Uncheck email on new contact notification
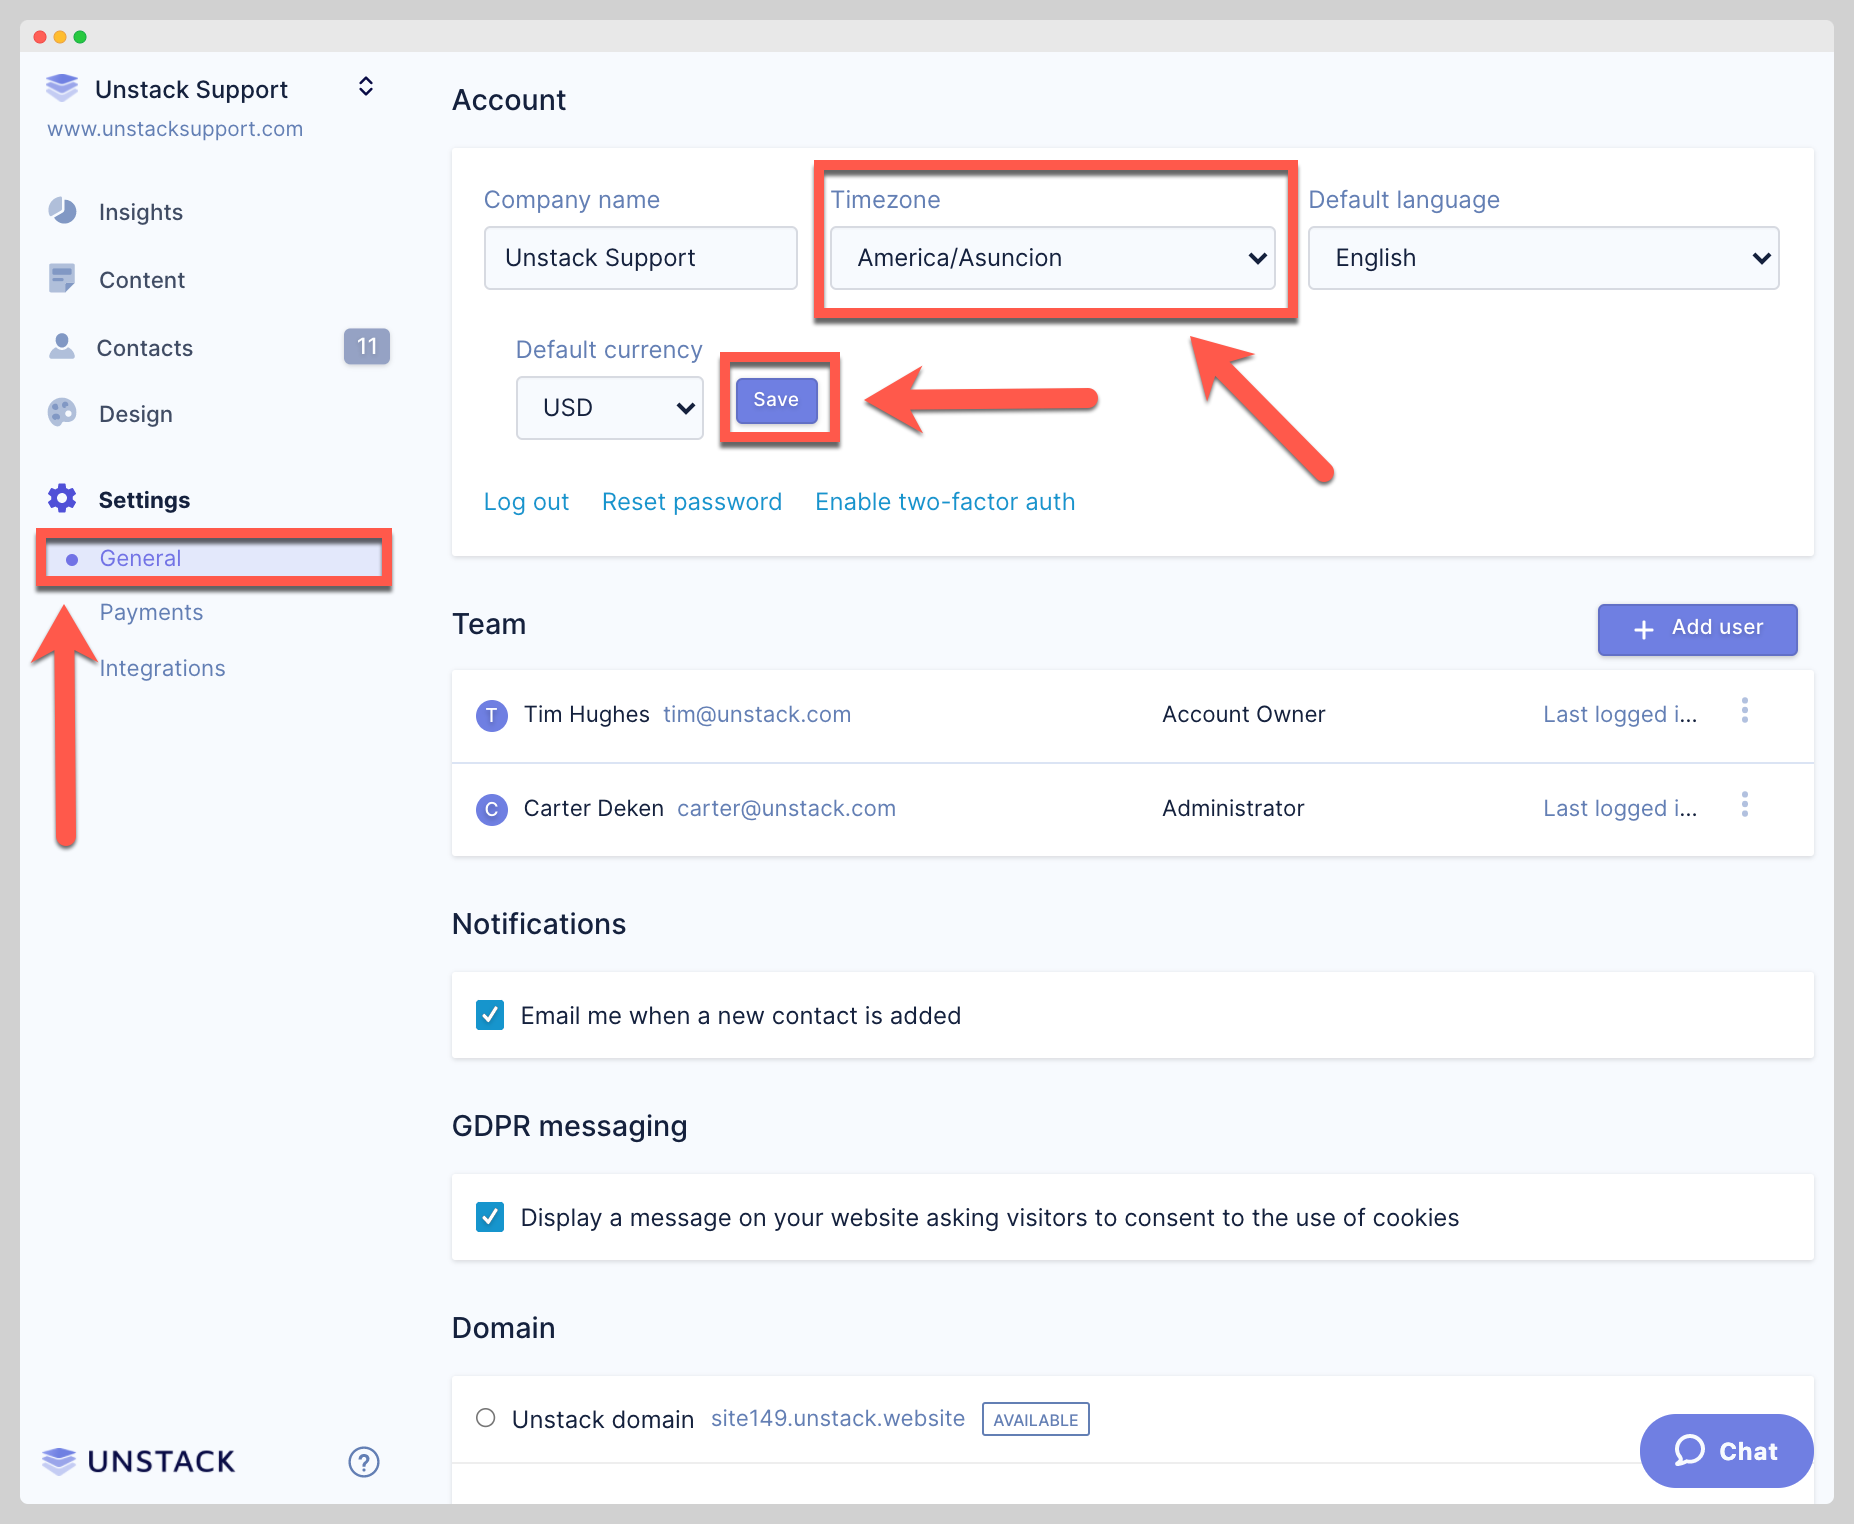 (490, 1015)
